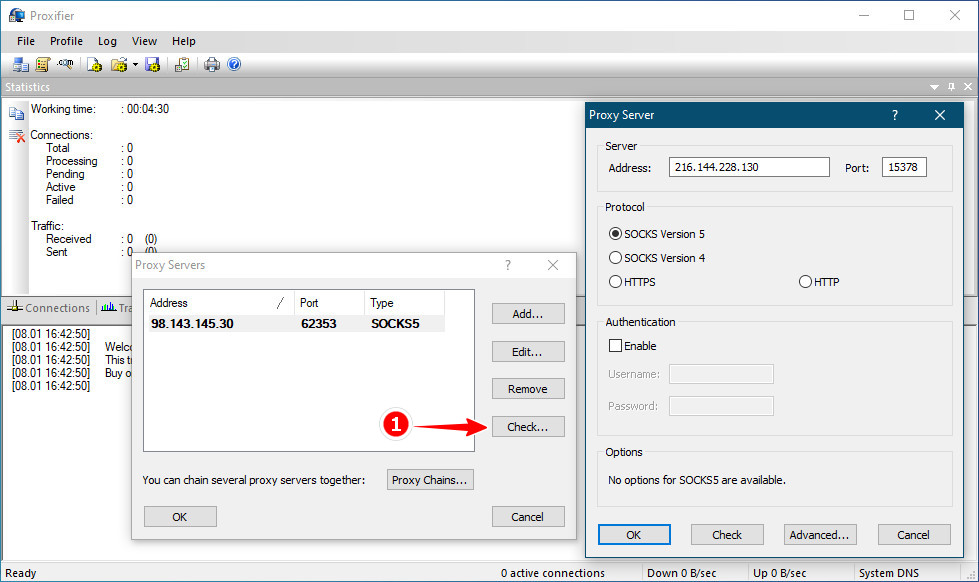This screenshot has height=582, width=979.
Task: Click Working time value 00:04:30
Action: pos(148,109)
